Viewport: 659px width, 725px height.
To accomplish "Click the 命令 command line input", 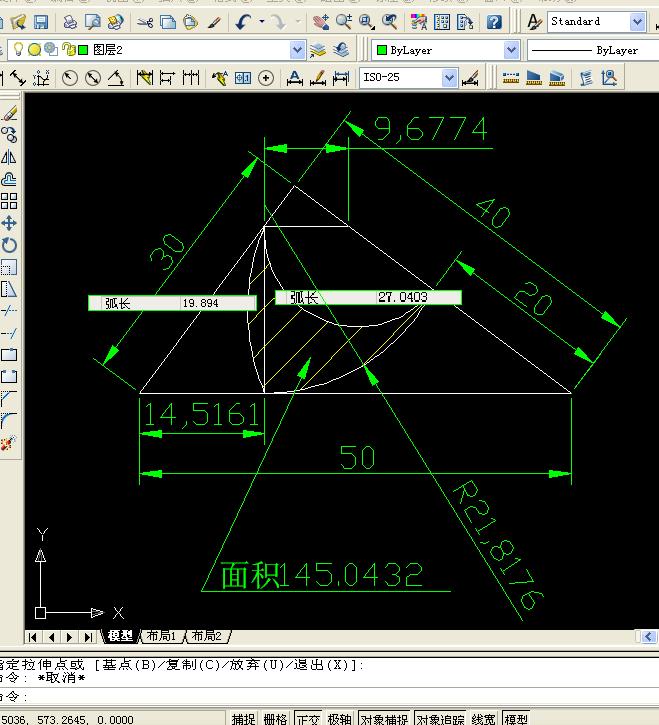I will [x=329, y=695].
